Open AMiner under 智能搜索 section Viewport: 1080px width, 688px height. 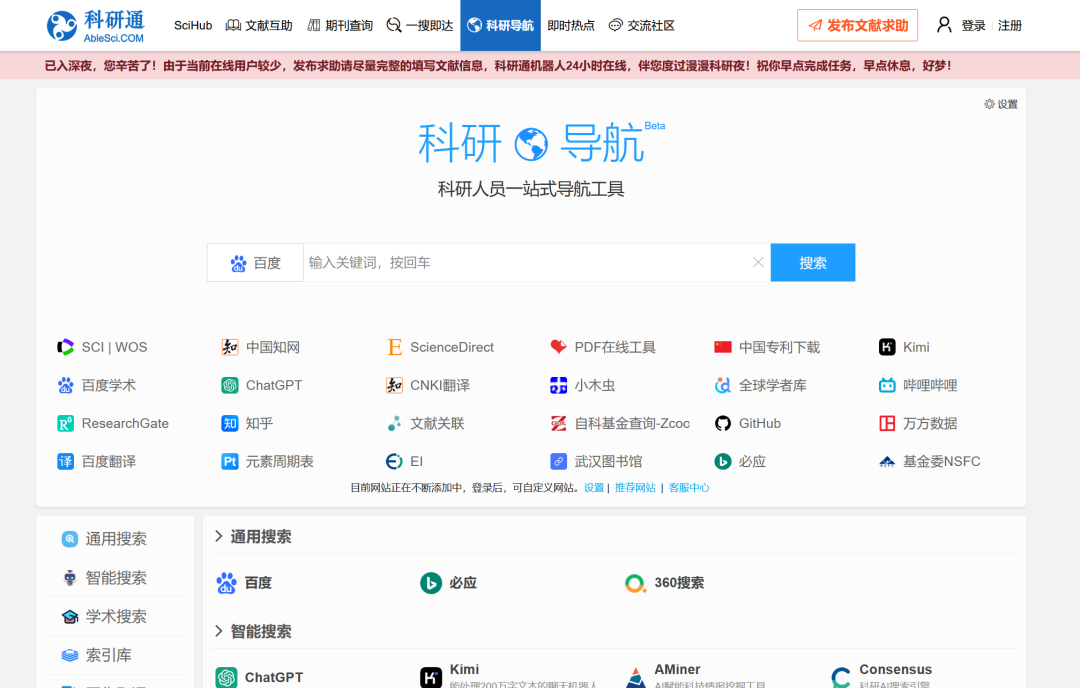point(696,676)
